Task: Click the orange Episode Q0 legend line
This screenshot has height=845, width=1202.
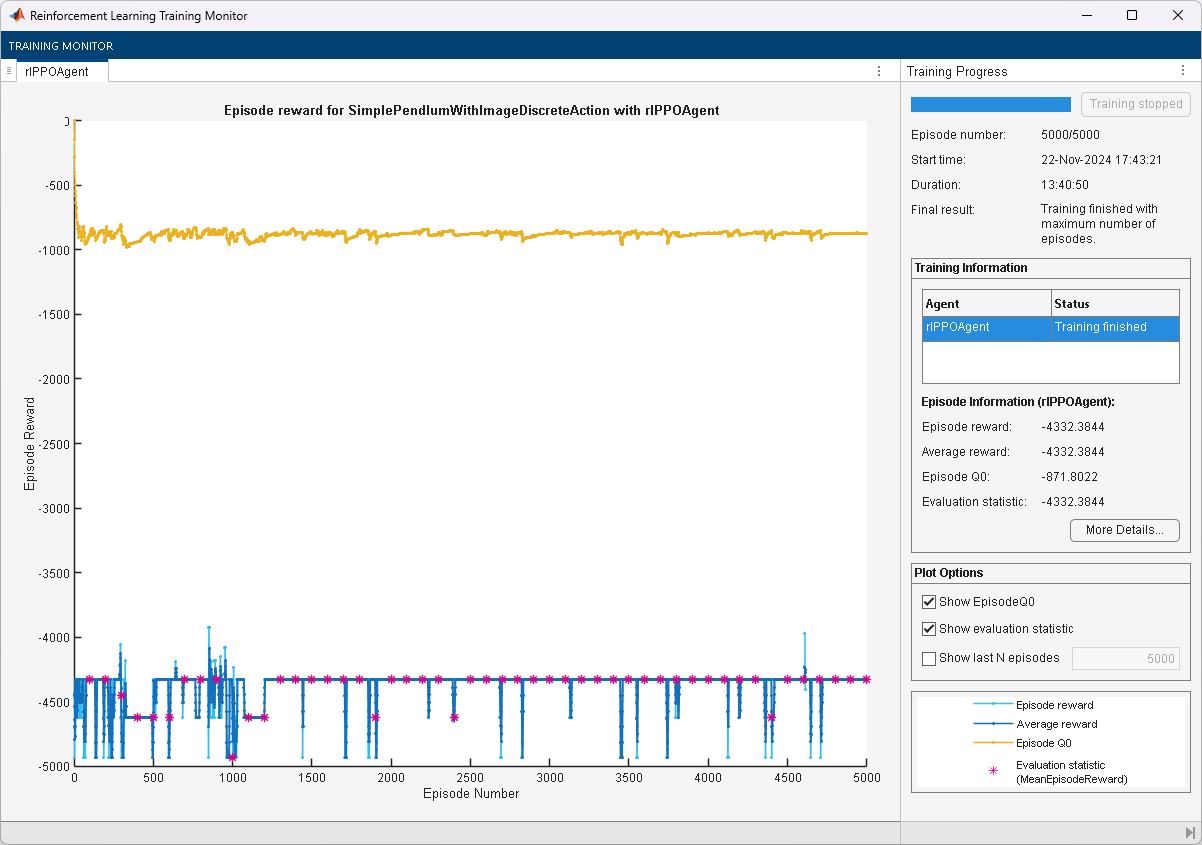Action: pyautogui.click(x=993, y=743)
